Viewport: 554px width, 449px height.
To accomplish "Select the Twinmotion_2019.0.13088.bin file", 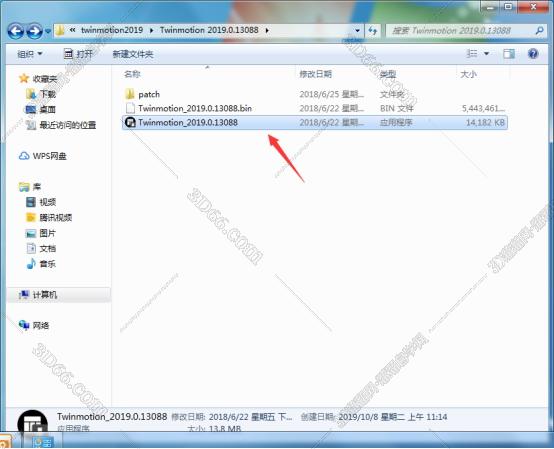I will point(315,108).
